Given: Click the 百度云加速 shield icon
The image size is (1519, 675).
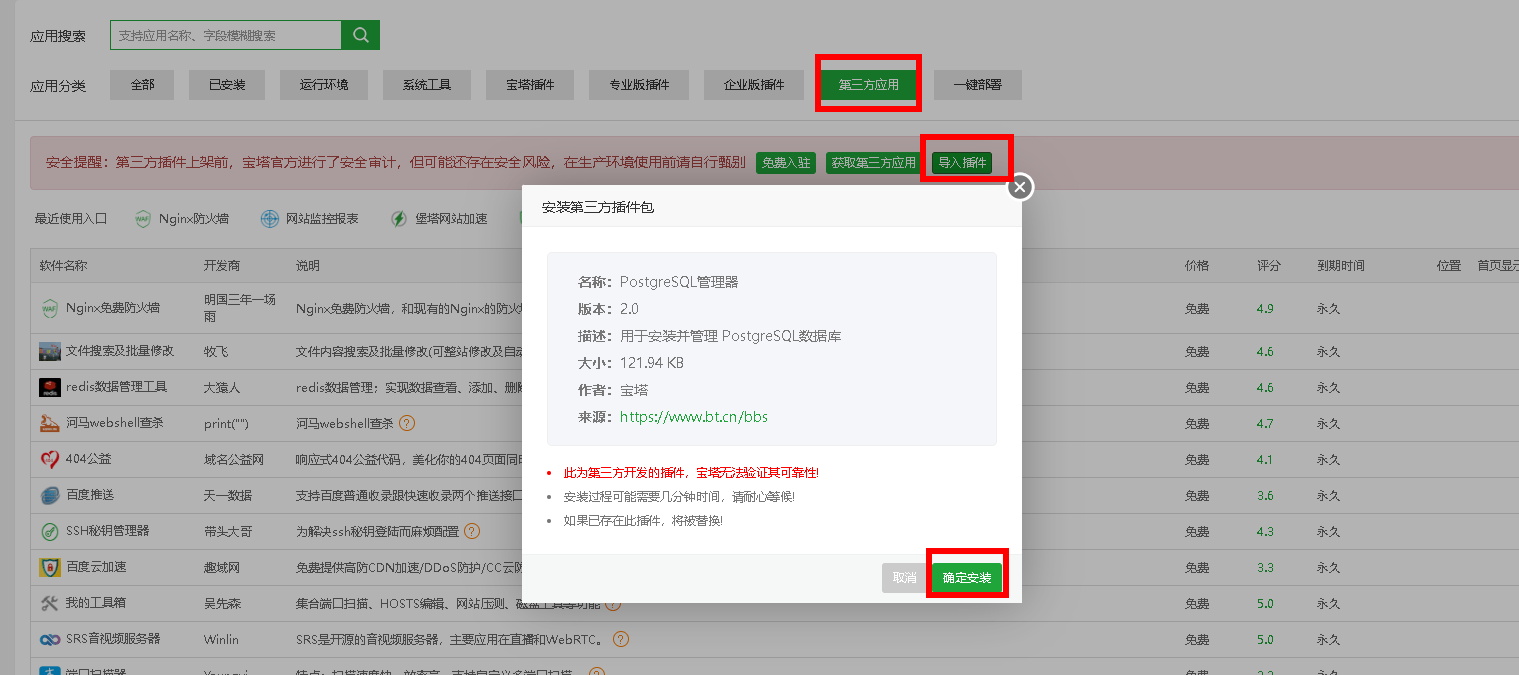Looking at the screenshot, I should coord(50,568).
